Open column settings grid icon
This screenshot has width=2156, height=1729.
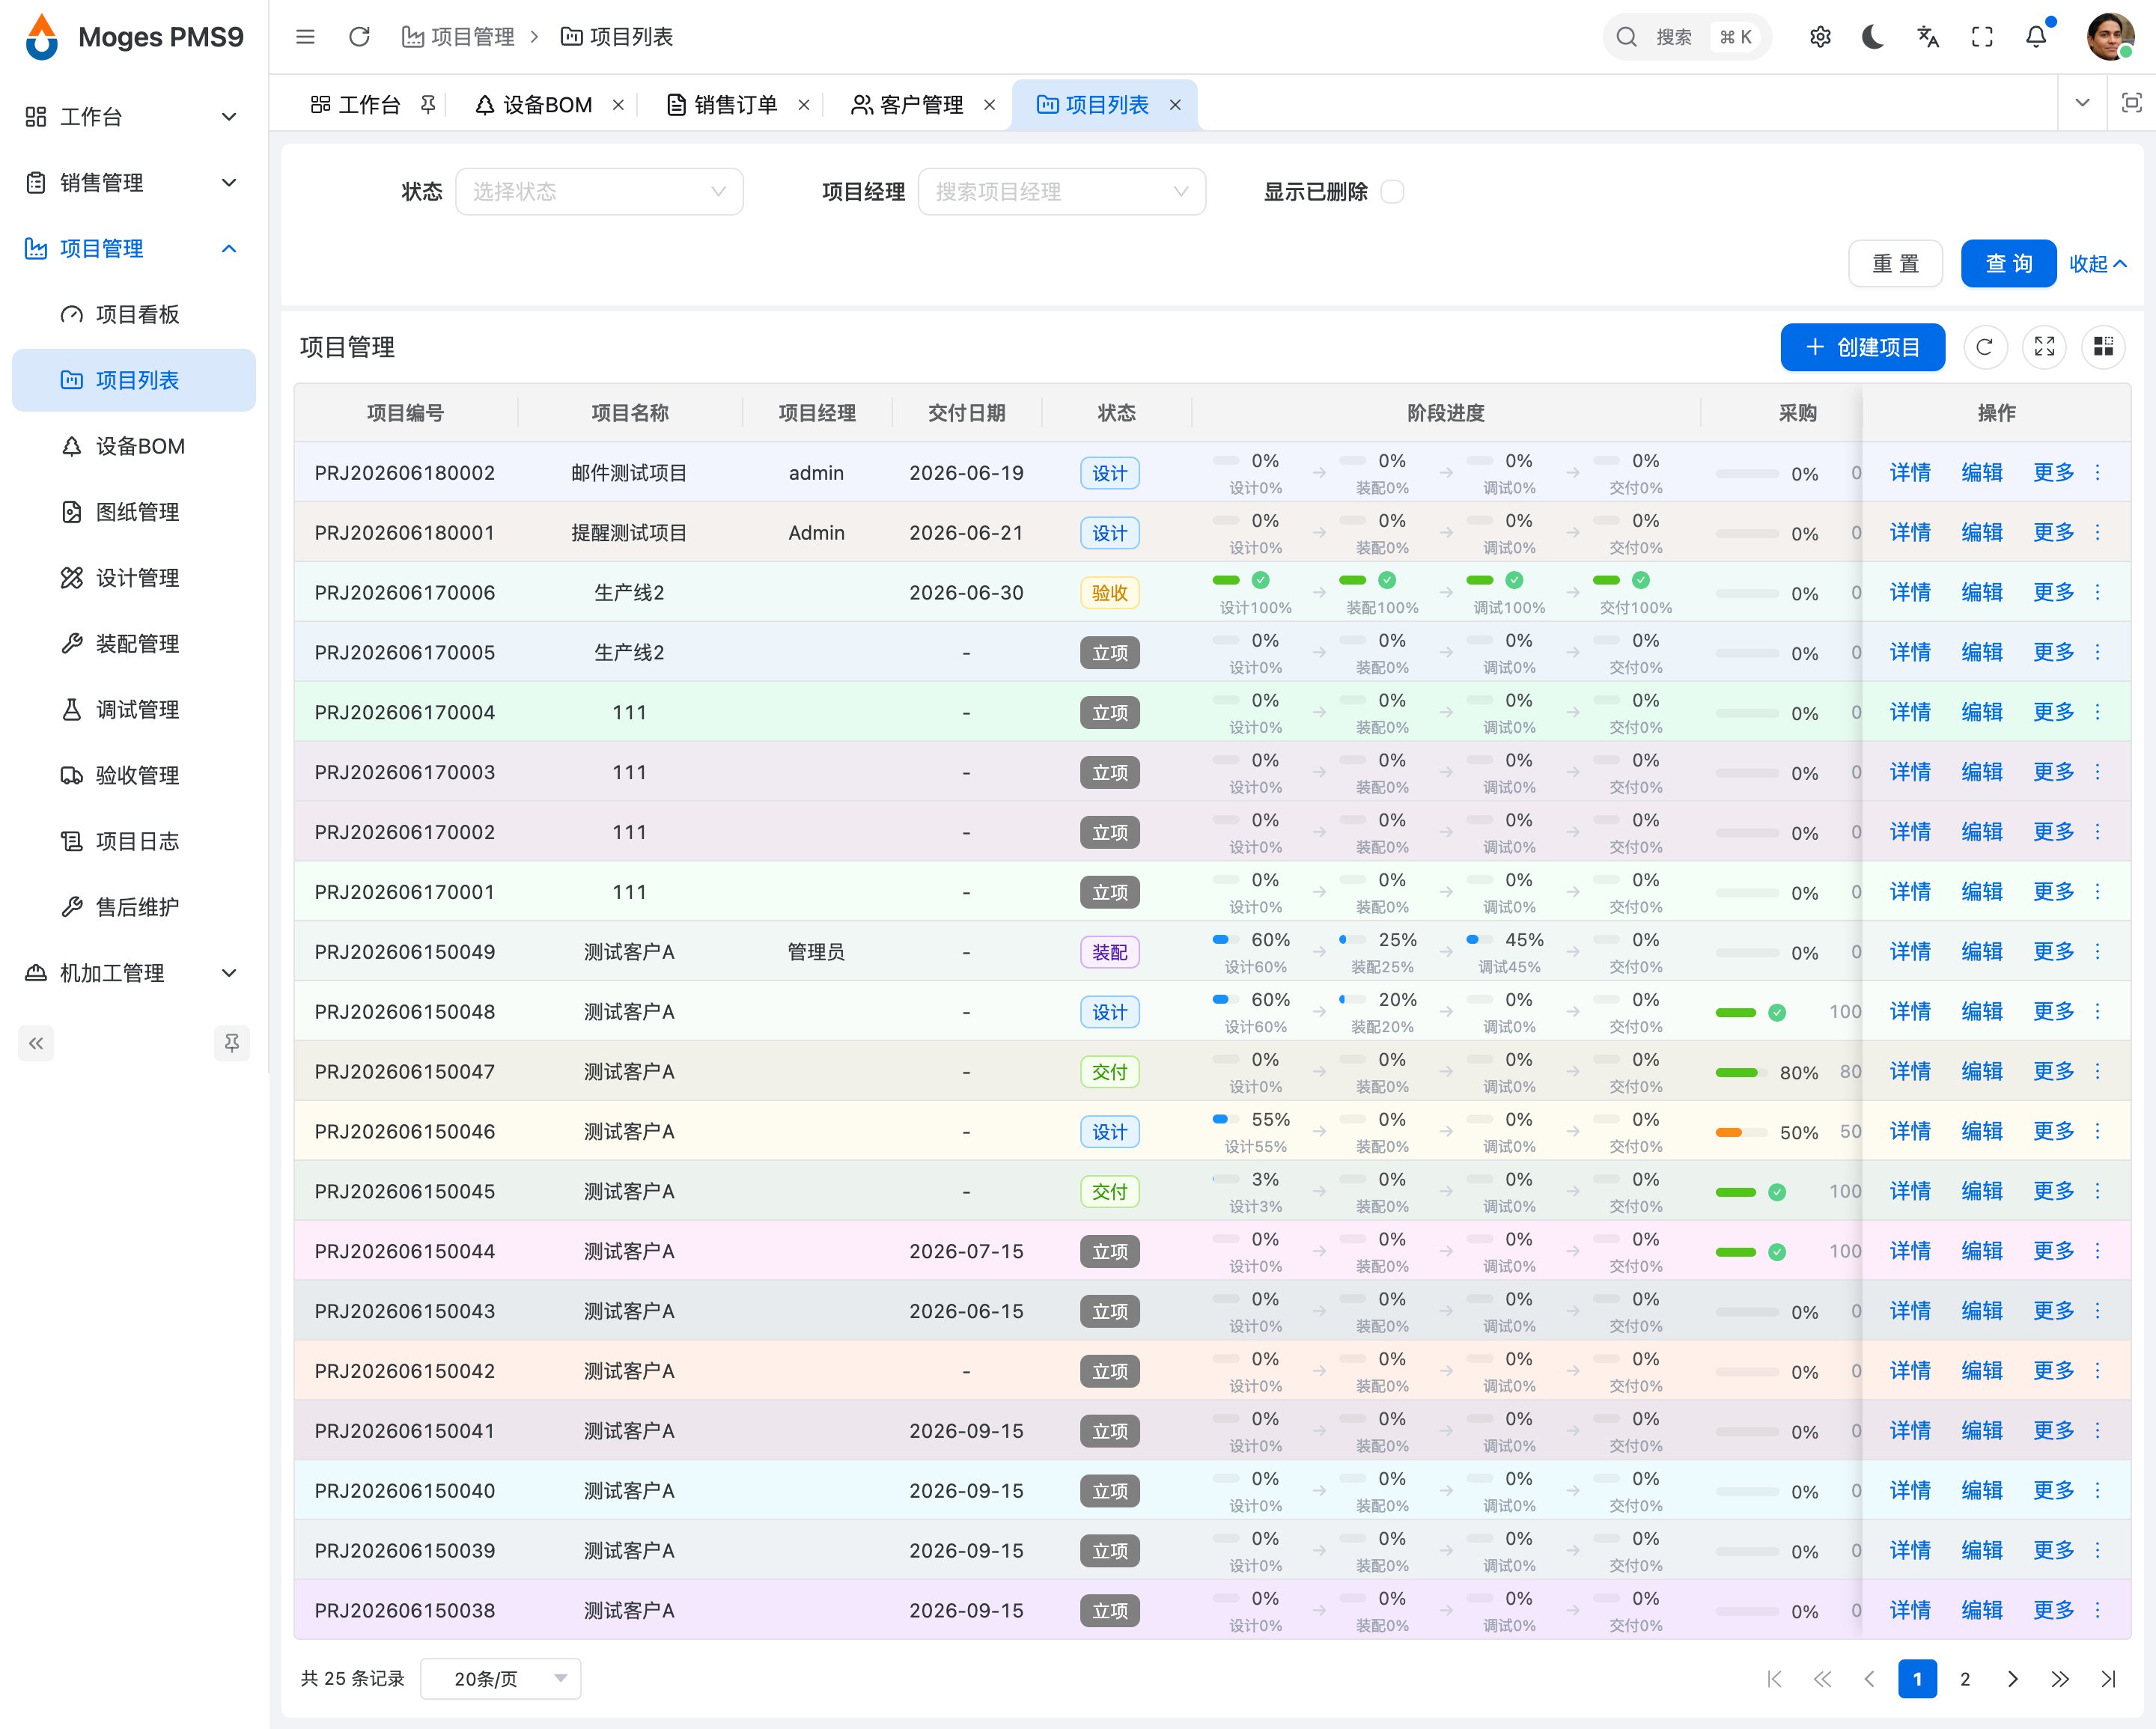[2103, 347]
